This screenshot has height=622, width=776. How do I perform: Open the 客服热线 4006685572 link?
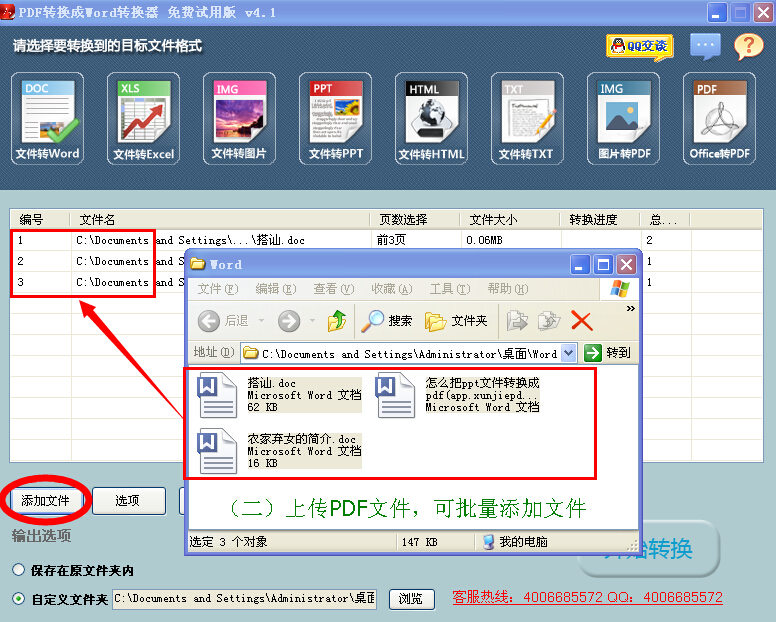click(587, 597)
